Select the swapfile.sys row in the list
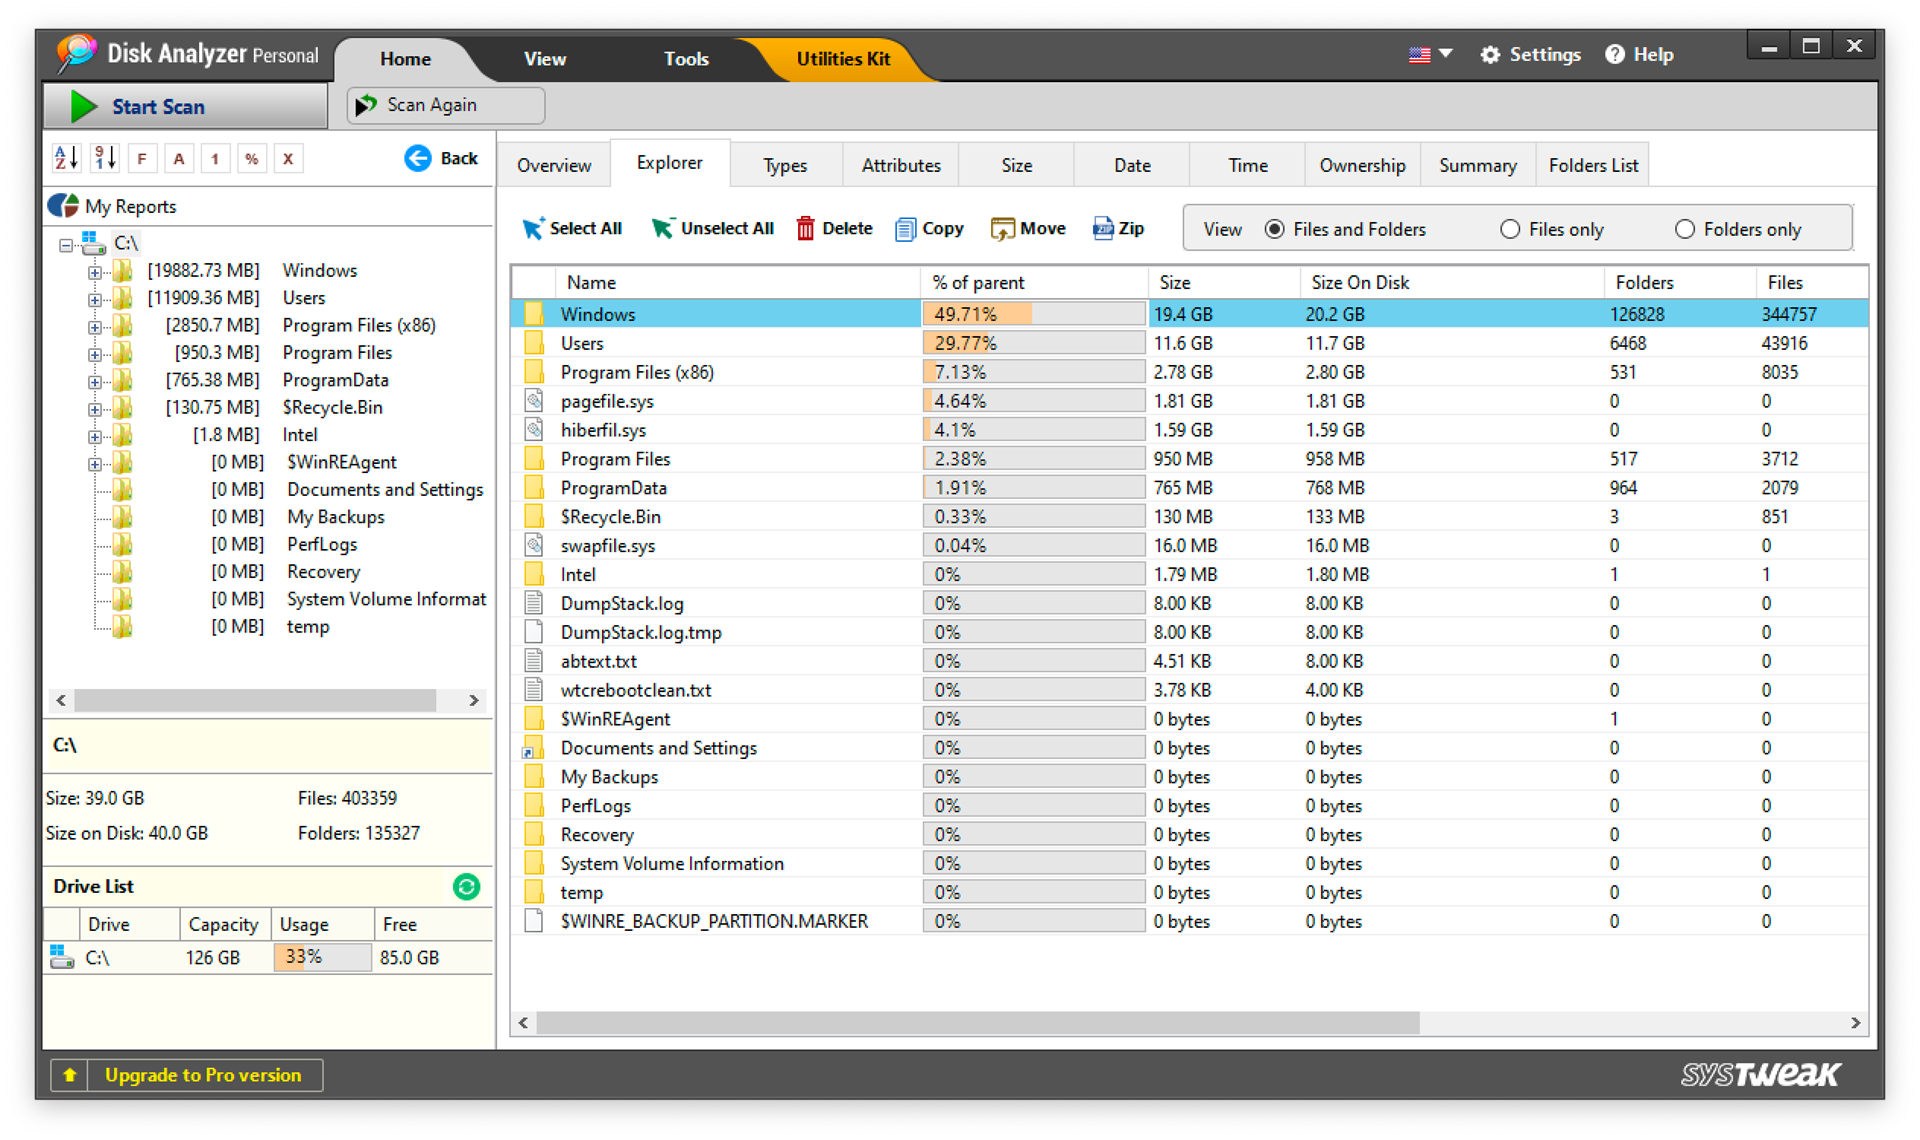 click(1189, 546)
